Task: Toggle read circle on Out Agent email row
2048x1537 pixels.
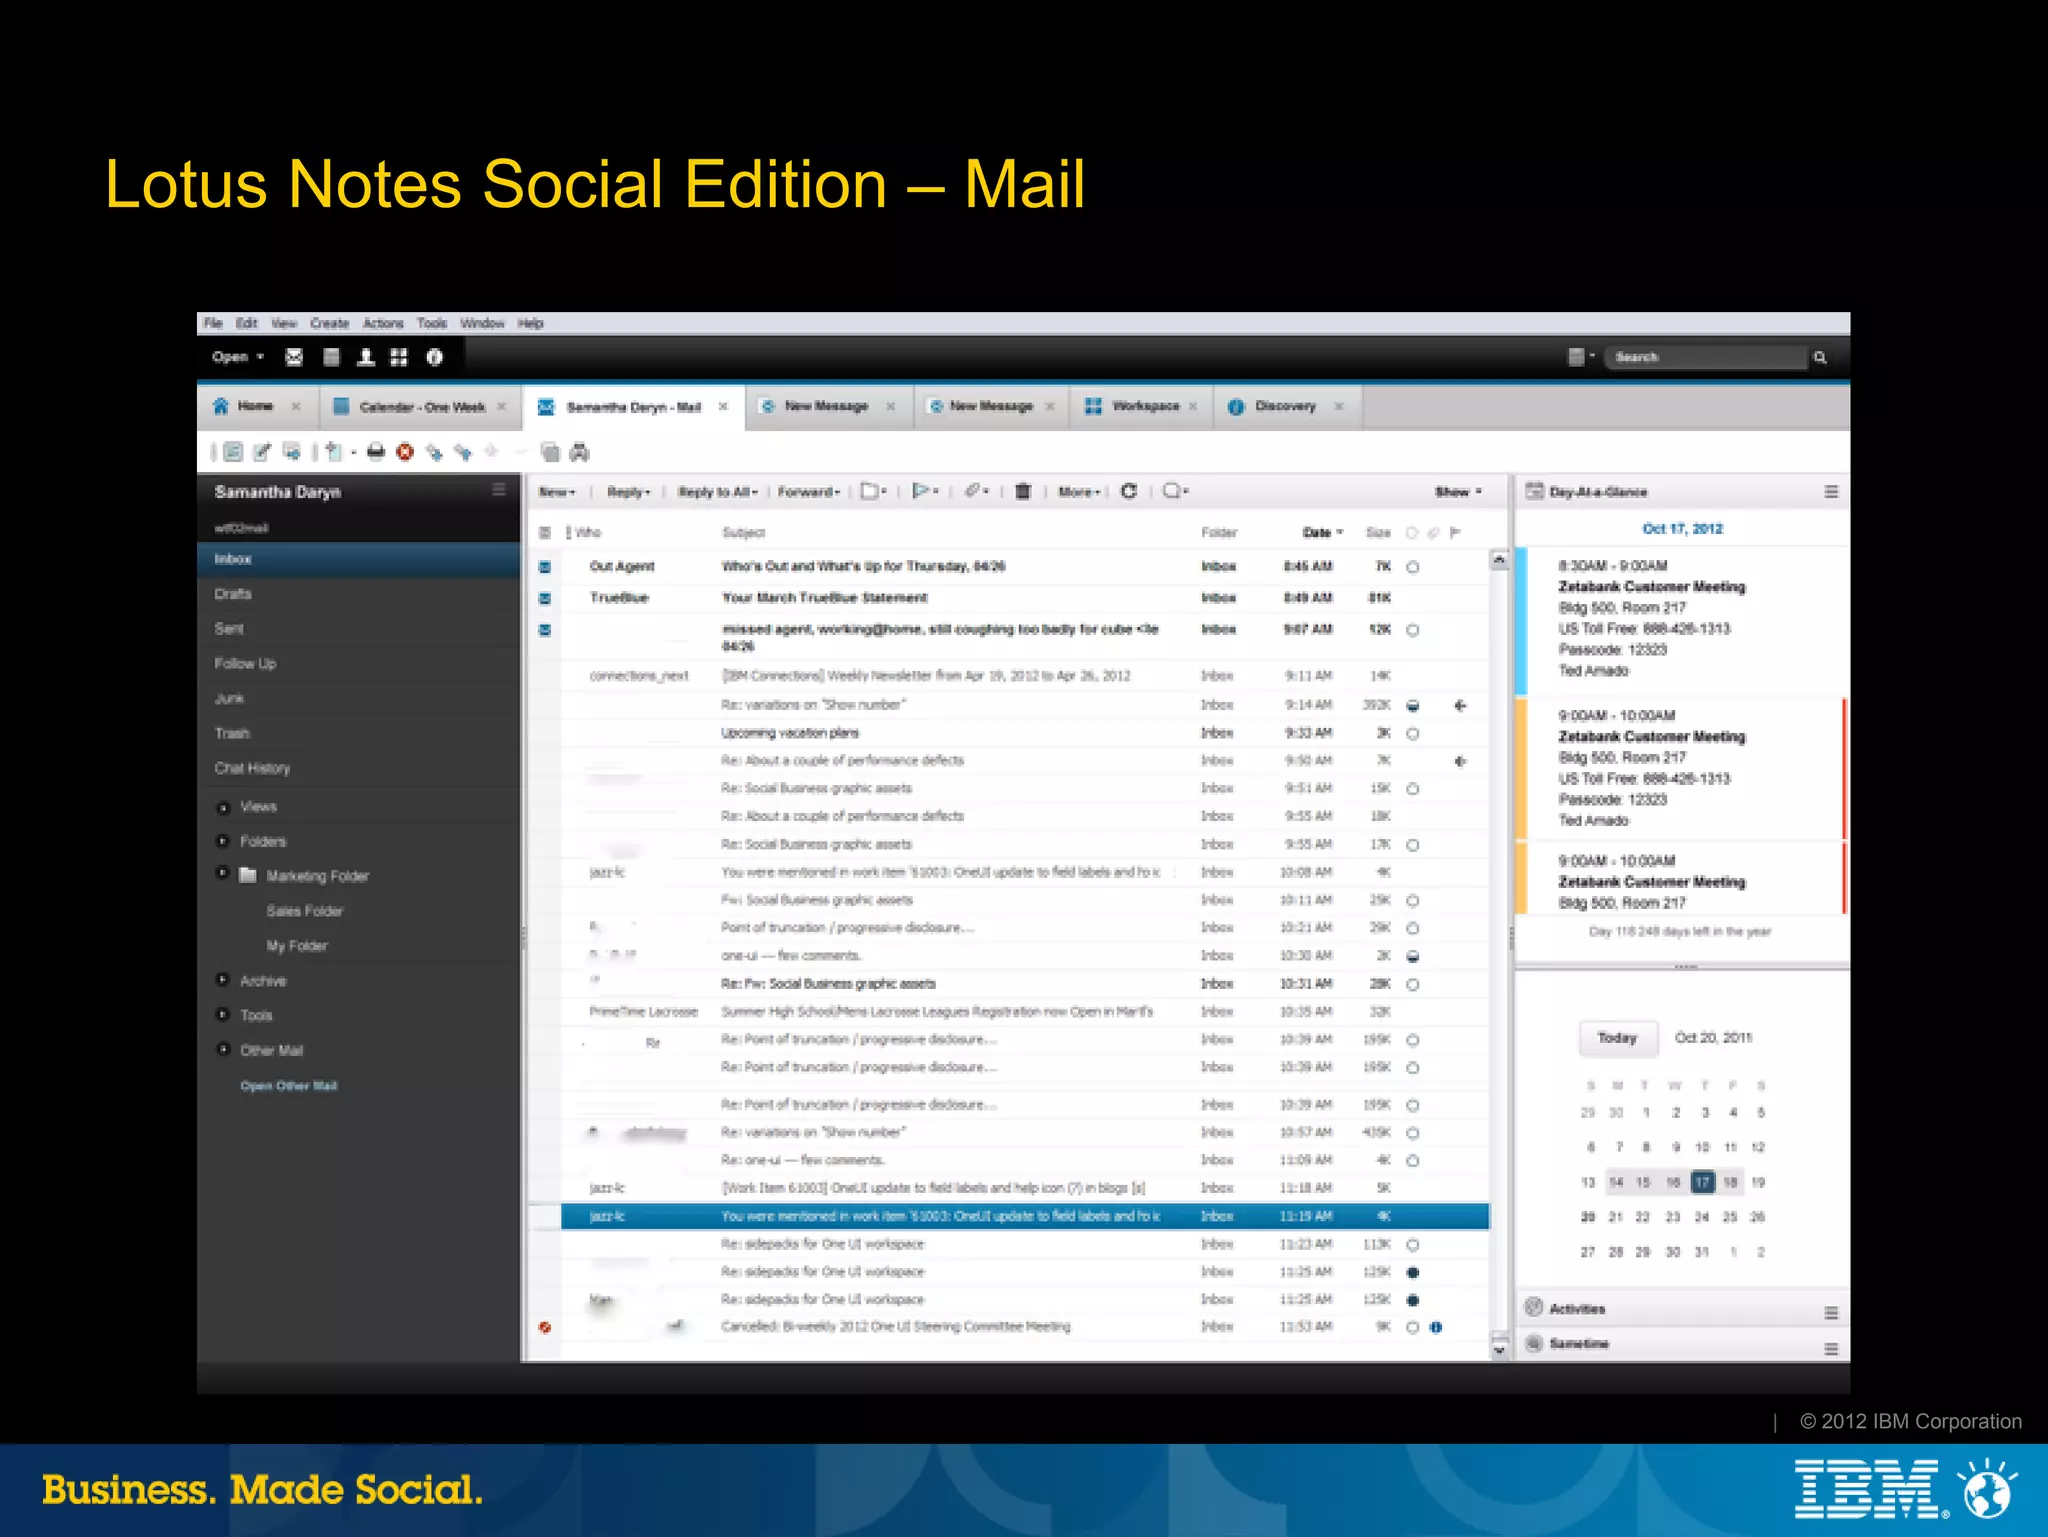Action: pos(1413,567)
